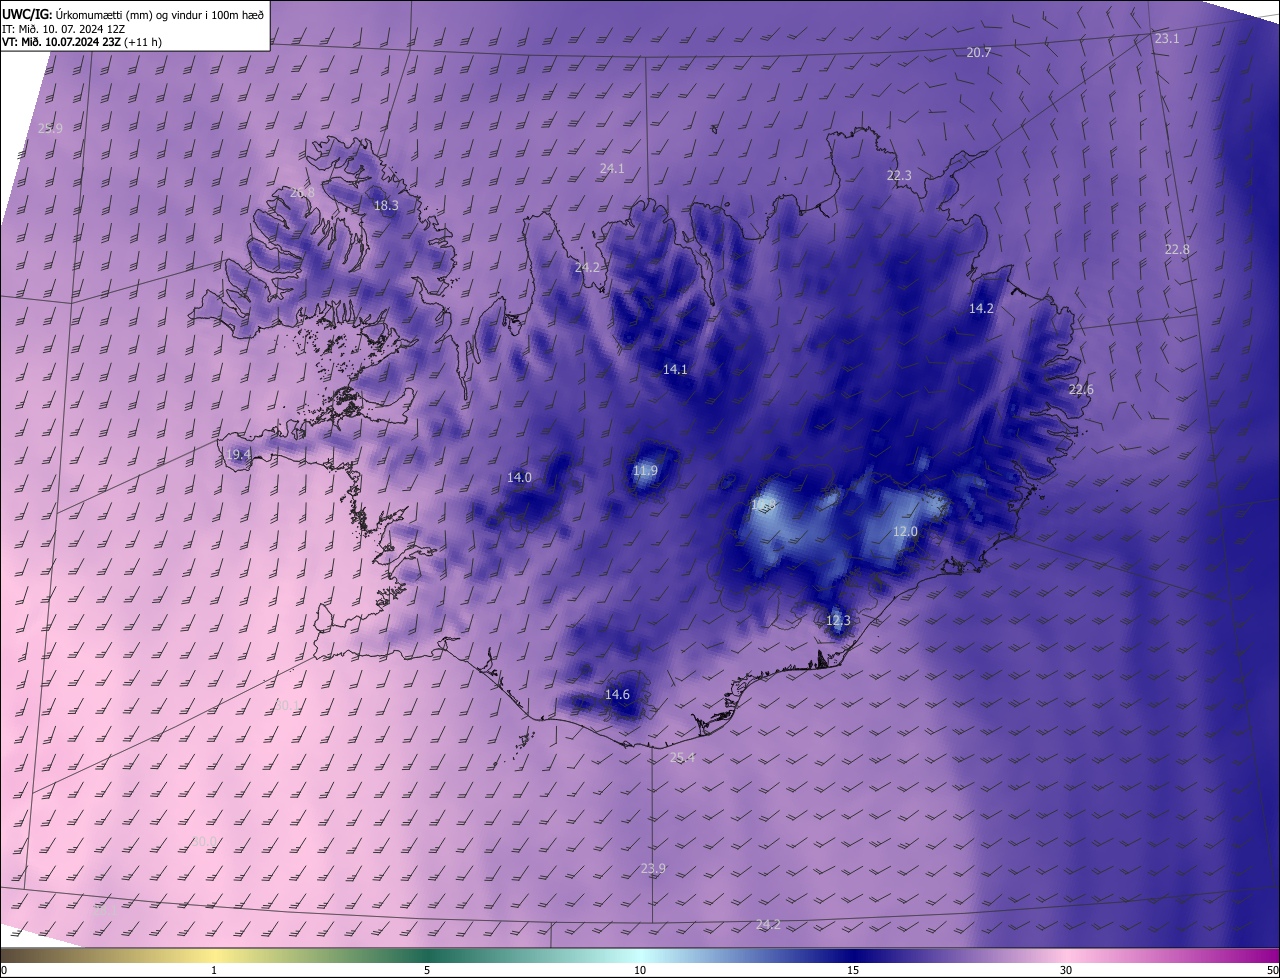Click the 23.9 value label

pos(652,868)
